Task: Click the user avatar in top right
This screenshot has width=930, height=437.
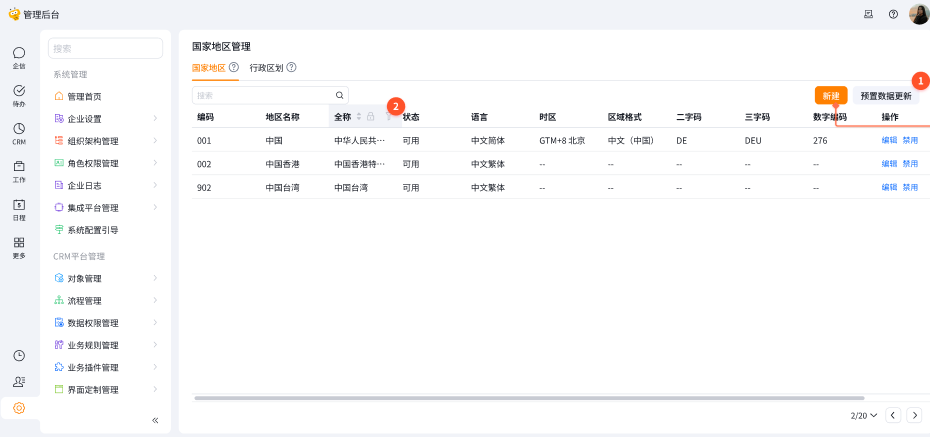Action: pyautogui.click(x=919, y=14)
